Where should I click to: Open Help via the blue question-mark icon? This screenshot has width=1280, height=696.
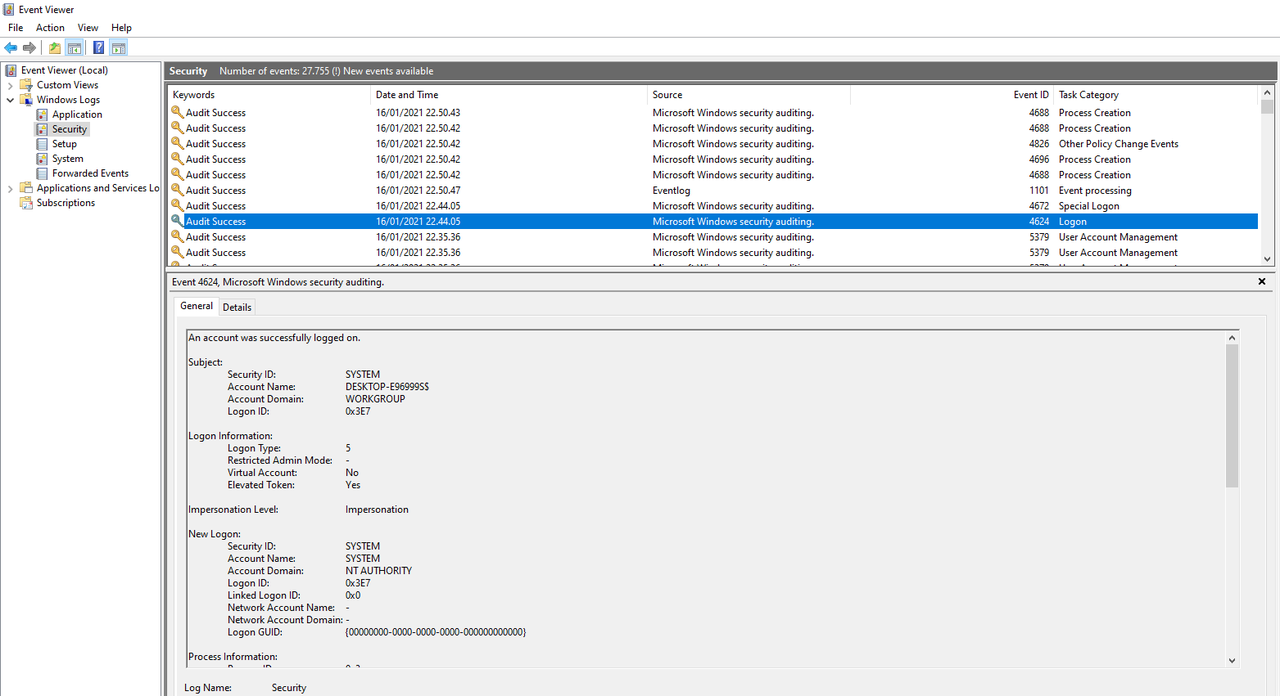[99, 48]
